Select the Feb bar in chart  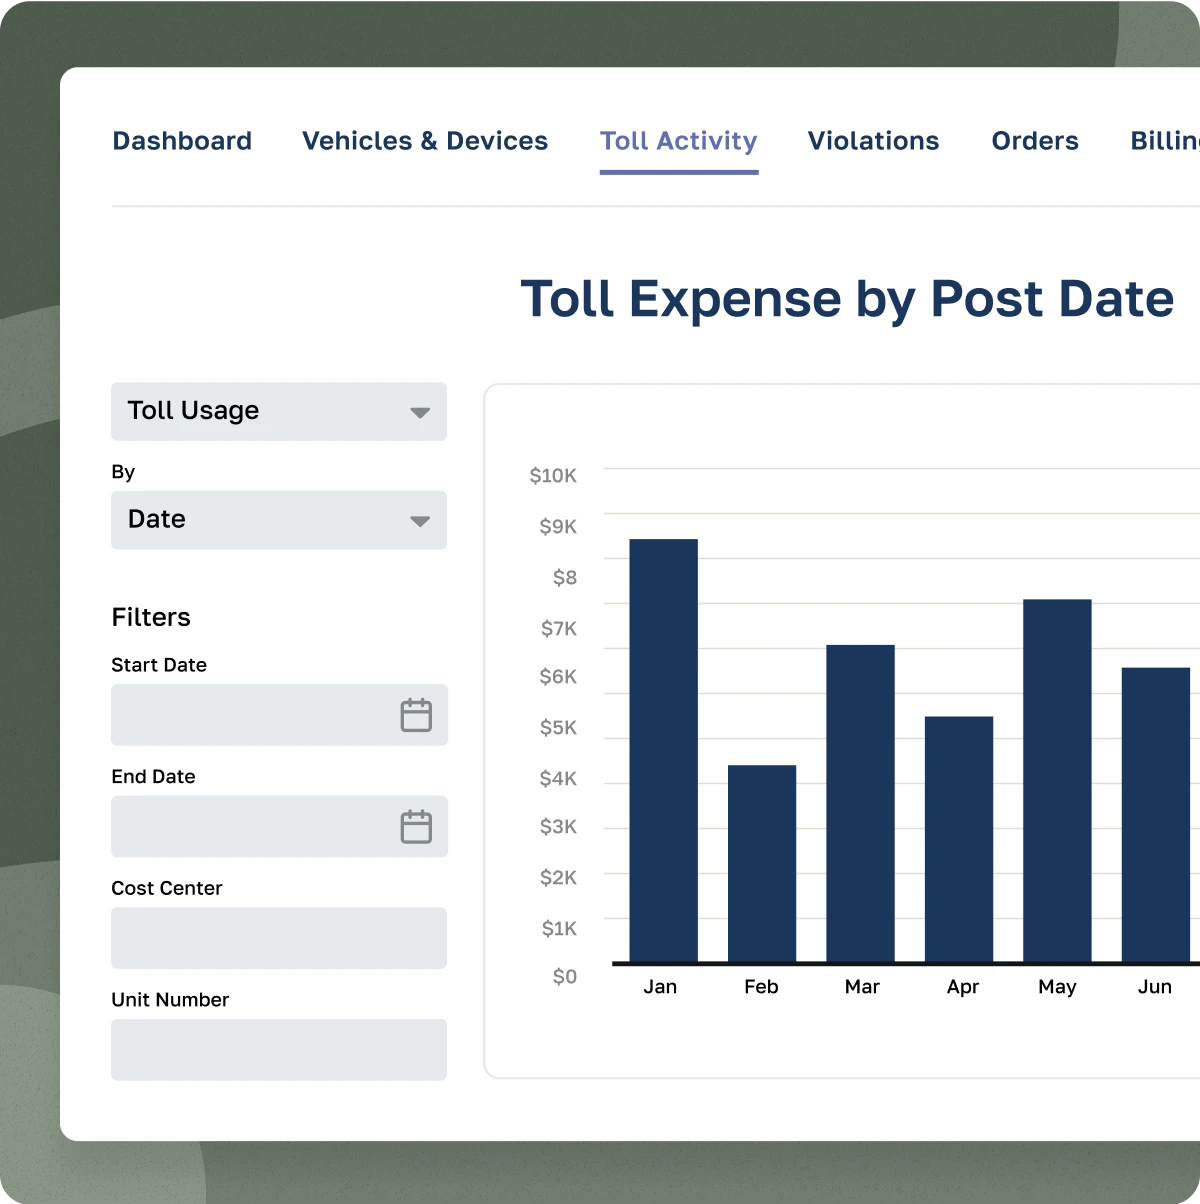pyautogui.click(x=762, y=864)
